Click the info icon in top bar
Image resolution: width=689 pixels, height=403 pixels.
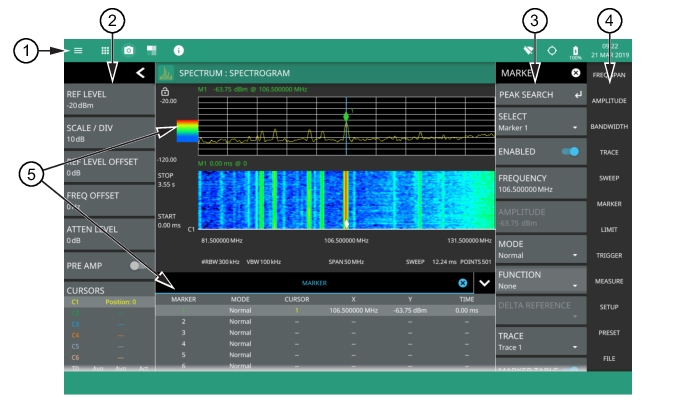(179, 49)
